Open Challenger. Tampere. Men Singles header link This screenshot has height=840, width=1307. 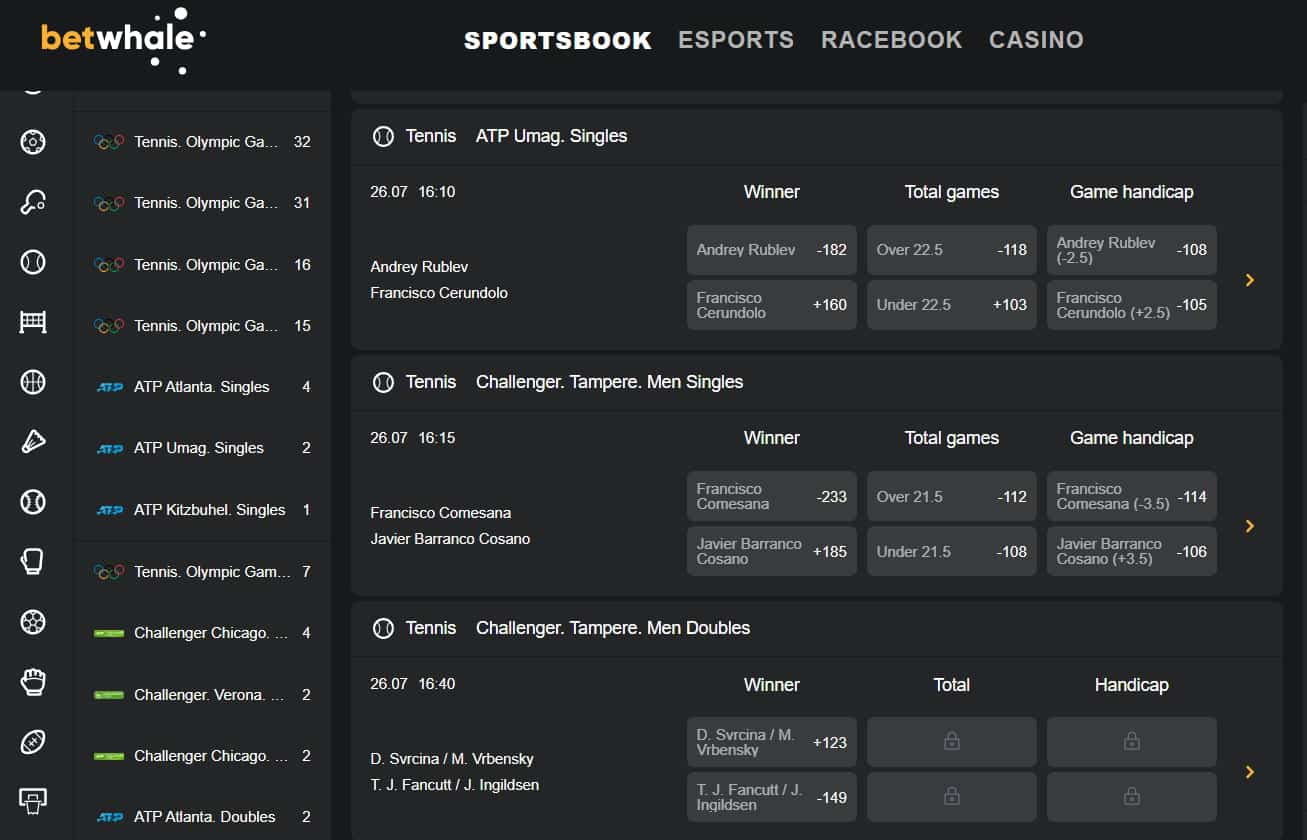pos(609,382)
